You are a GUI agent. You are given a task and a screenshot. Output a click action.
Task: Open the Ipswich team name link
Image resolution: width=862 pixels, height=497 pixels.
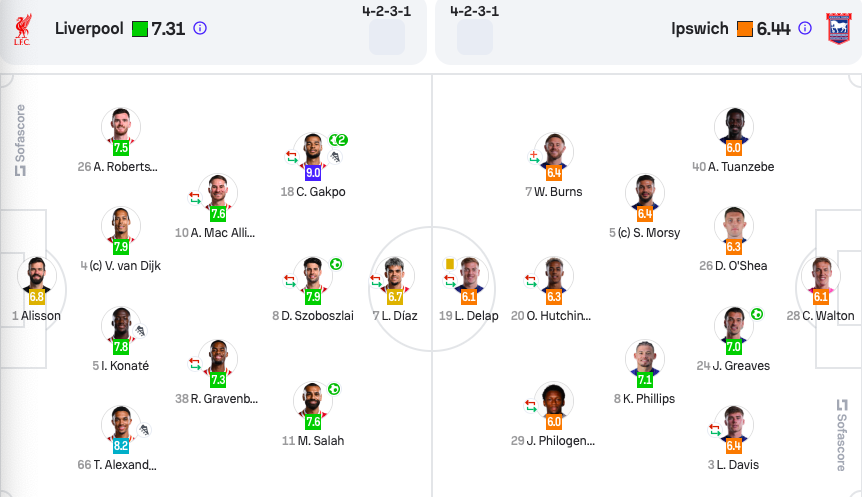click(x=700, y=29)
